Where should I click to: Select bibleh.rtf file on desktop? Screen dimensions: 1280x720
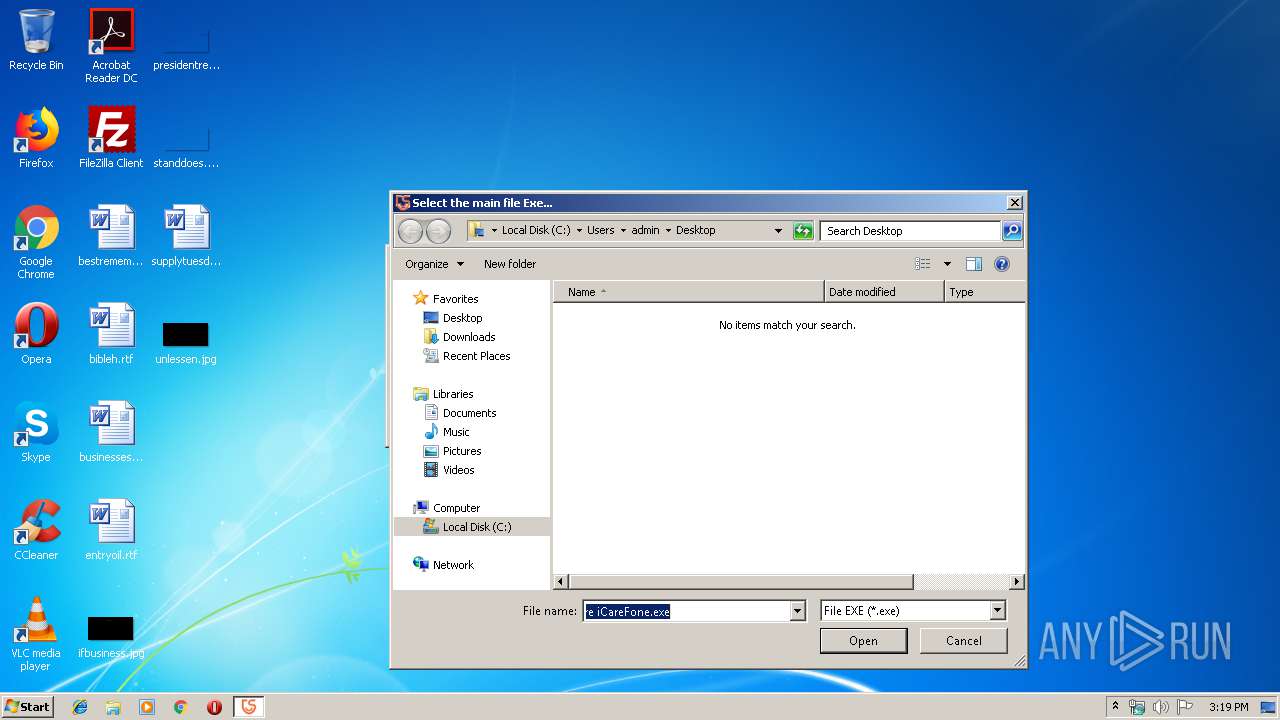tap(111, 334)
